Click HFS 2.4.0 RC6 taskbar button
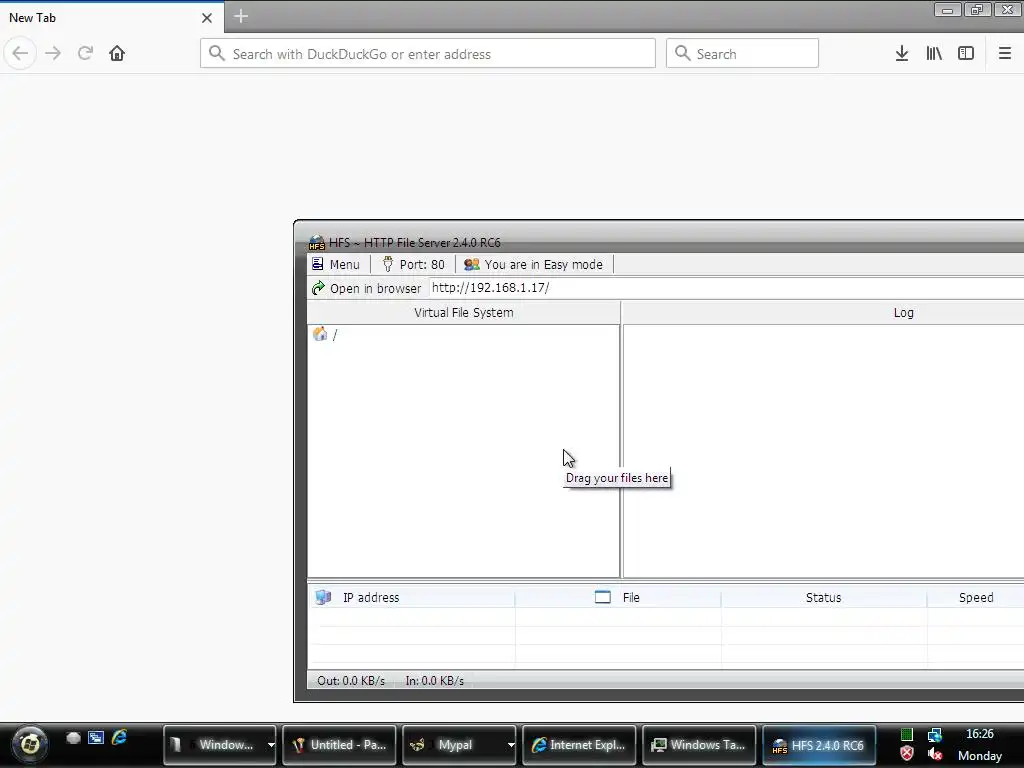The width and height of the screenshot is (1024, 768). pyautogui.click(x=819, y=744)
